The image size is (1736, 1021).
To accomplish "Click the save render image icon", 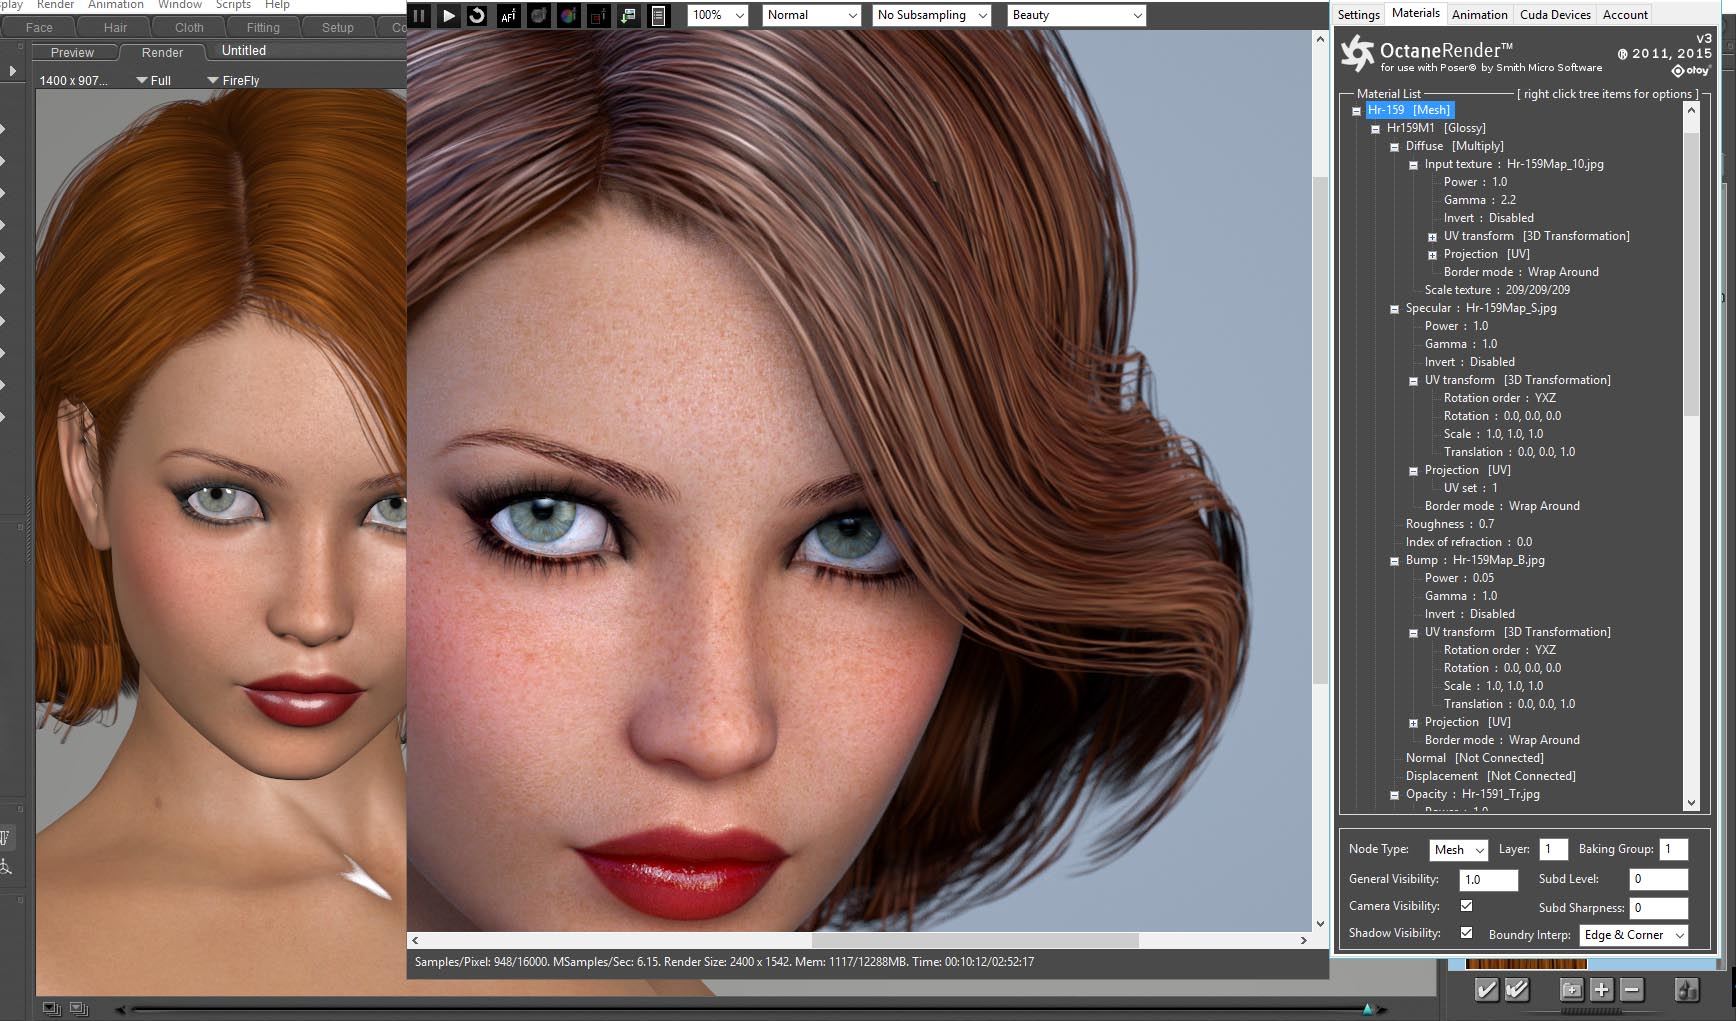I will 628,15.
